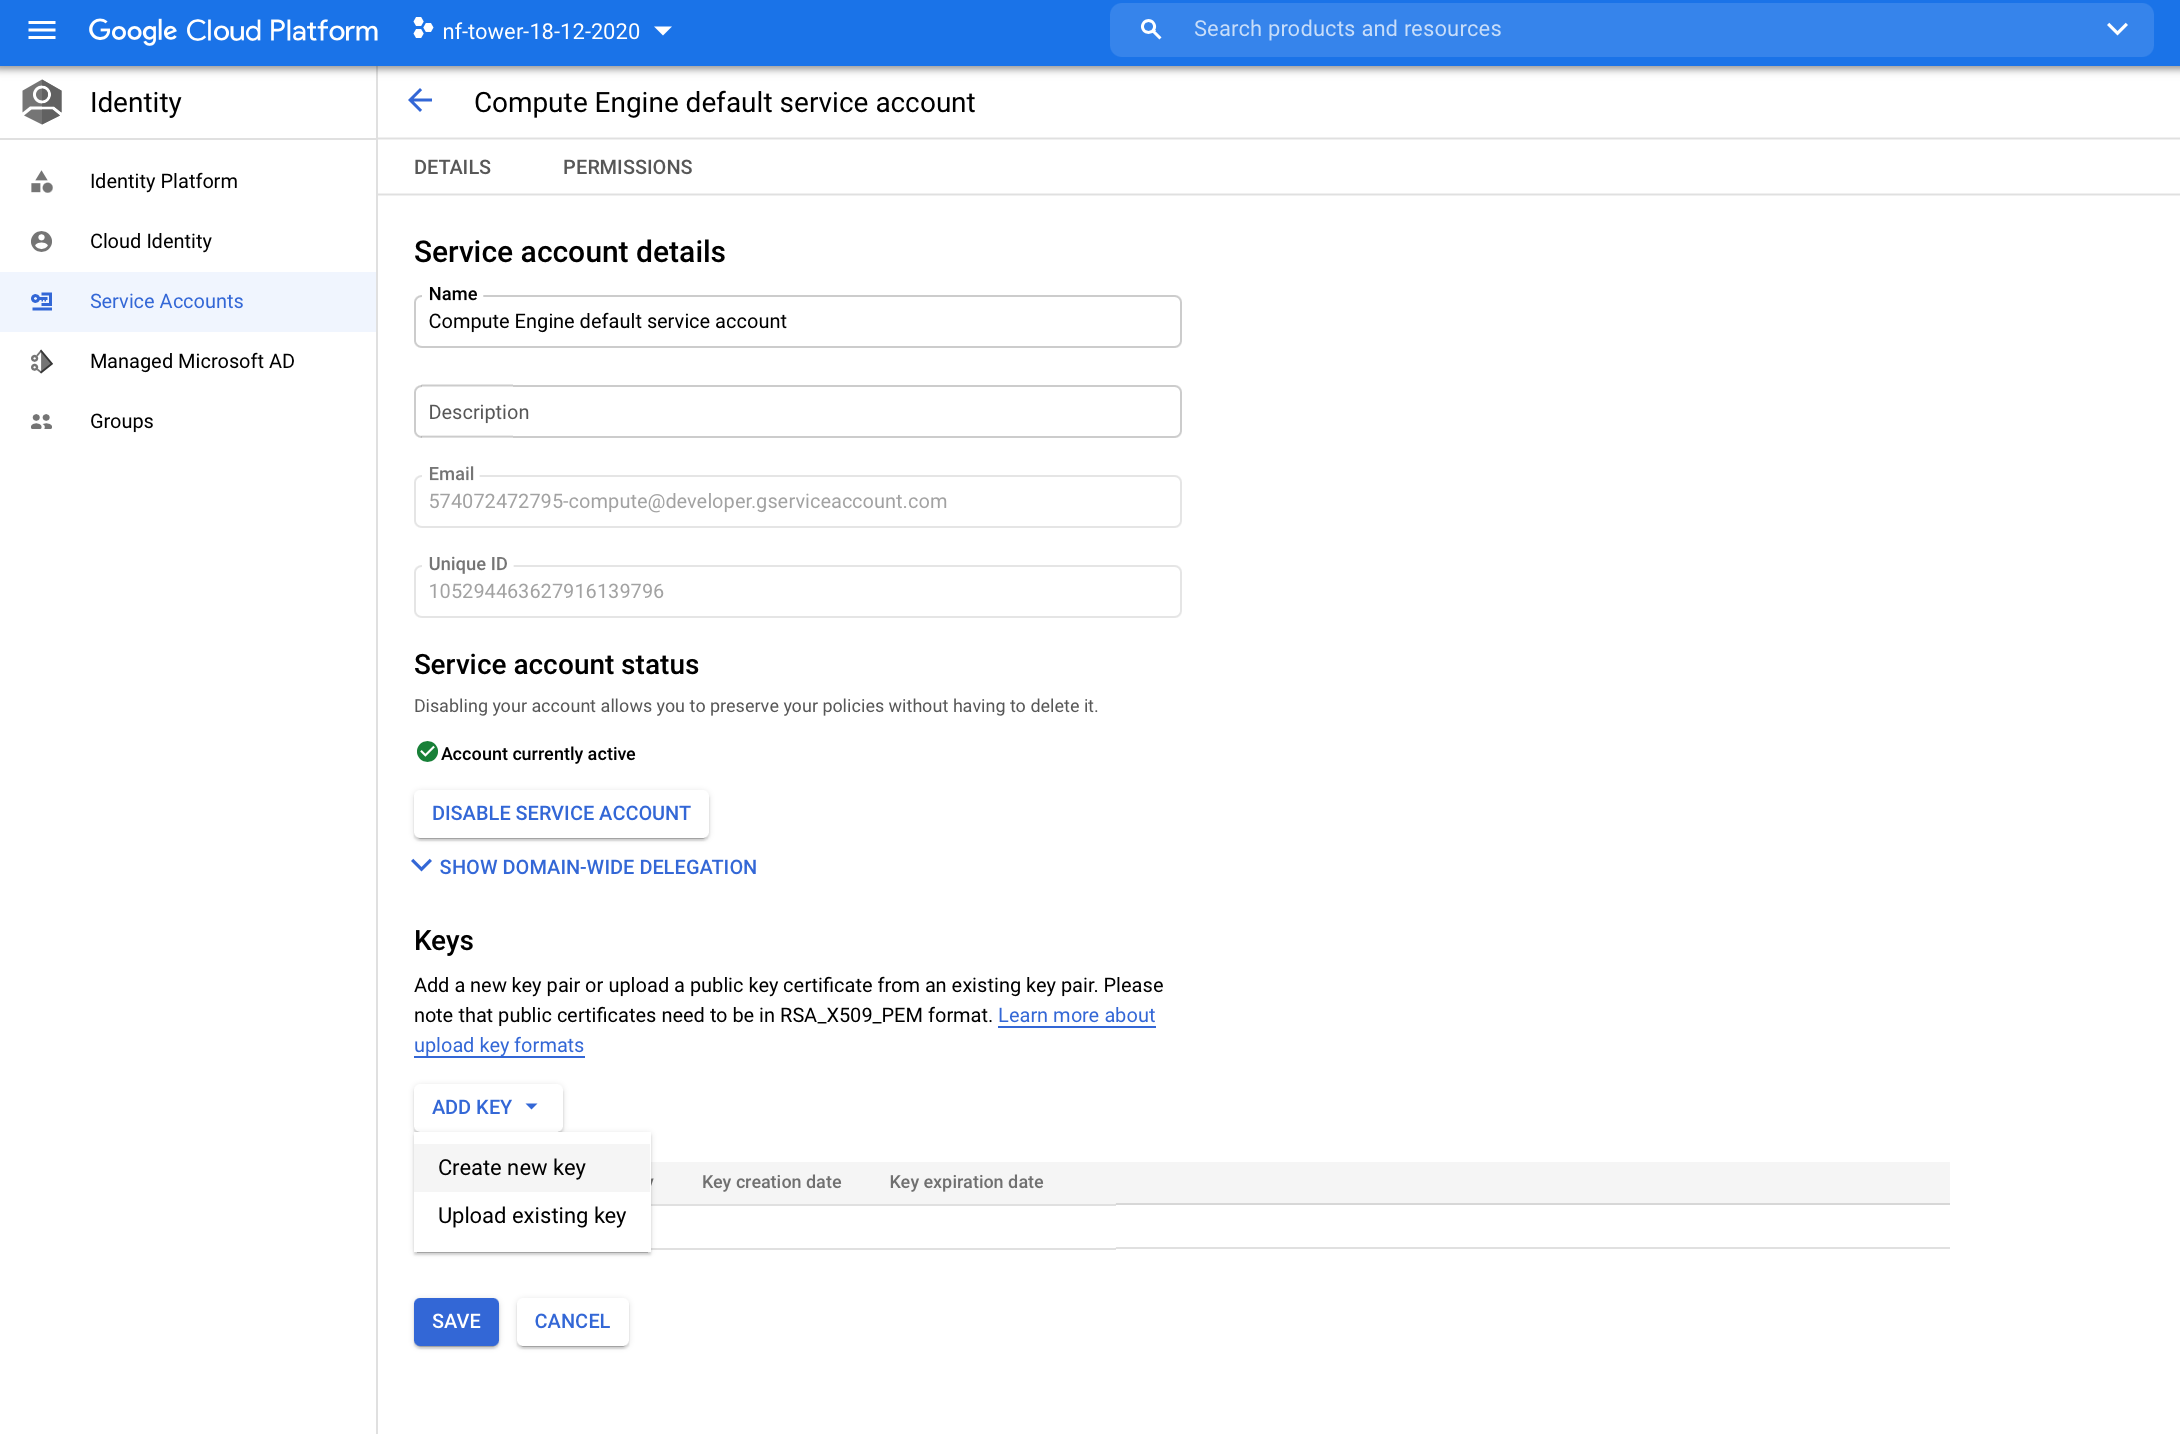Click into the Description input field
The image size is (2180, 1434).
coord(797,412)
